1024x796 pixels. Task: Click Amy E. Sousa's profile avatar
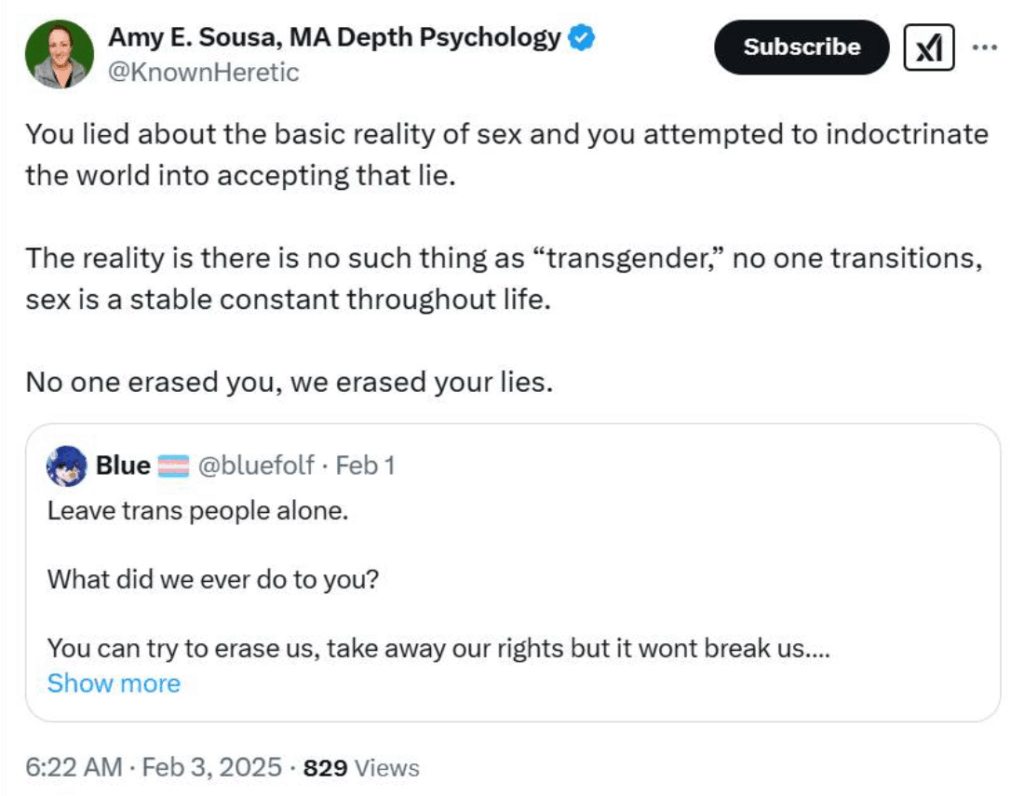pos(59,54)
